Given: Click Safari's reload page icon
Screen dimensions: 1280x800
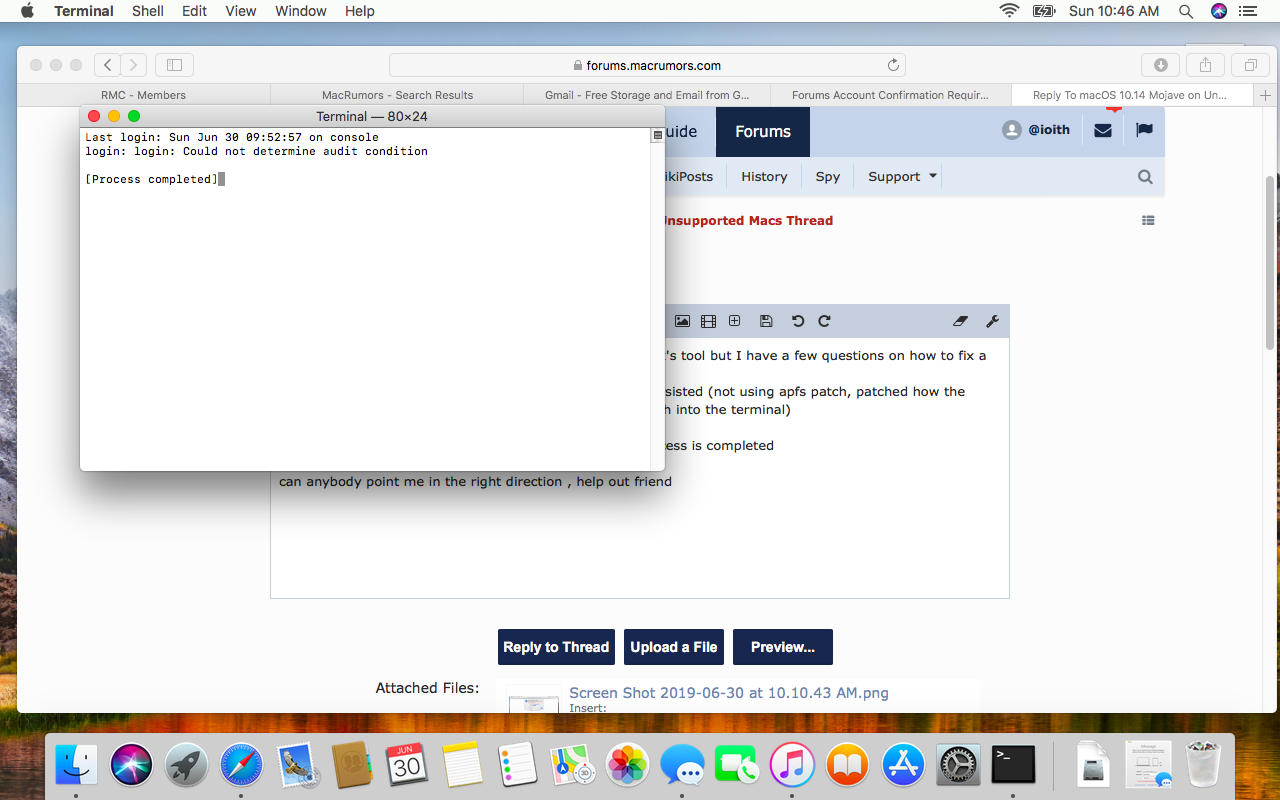Looking at the screenshot, I should [893, 65].
